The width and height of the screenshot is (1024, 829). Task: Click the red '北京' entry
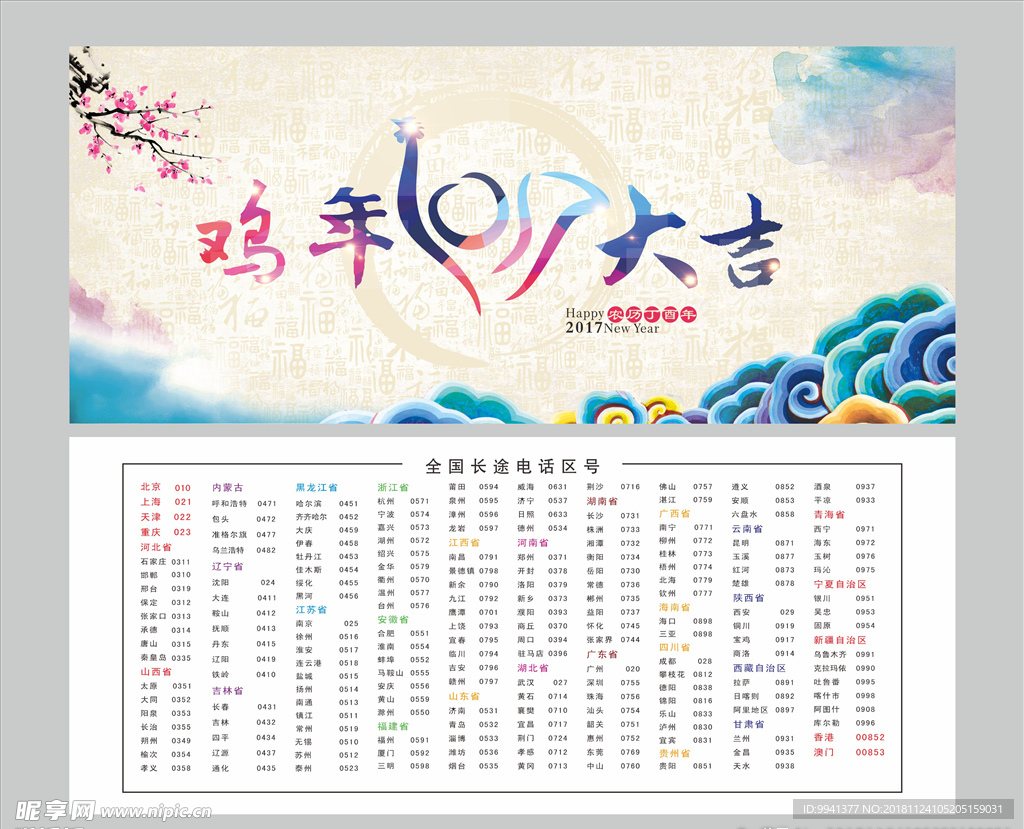tap(151, 487)
